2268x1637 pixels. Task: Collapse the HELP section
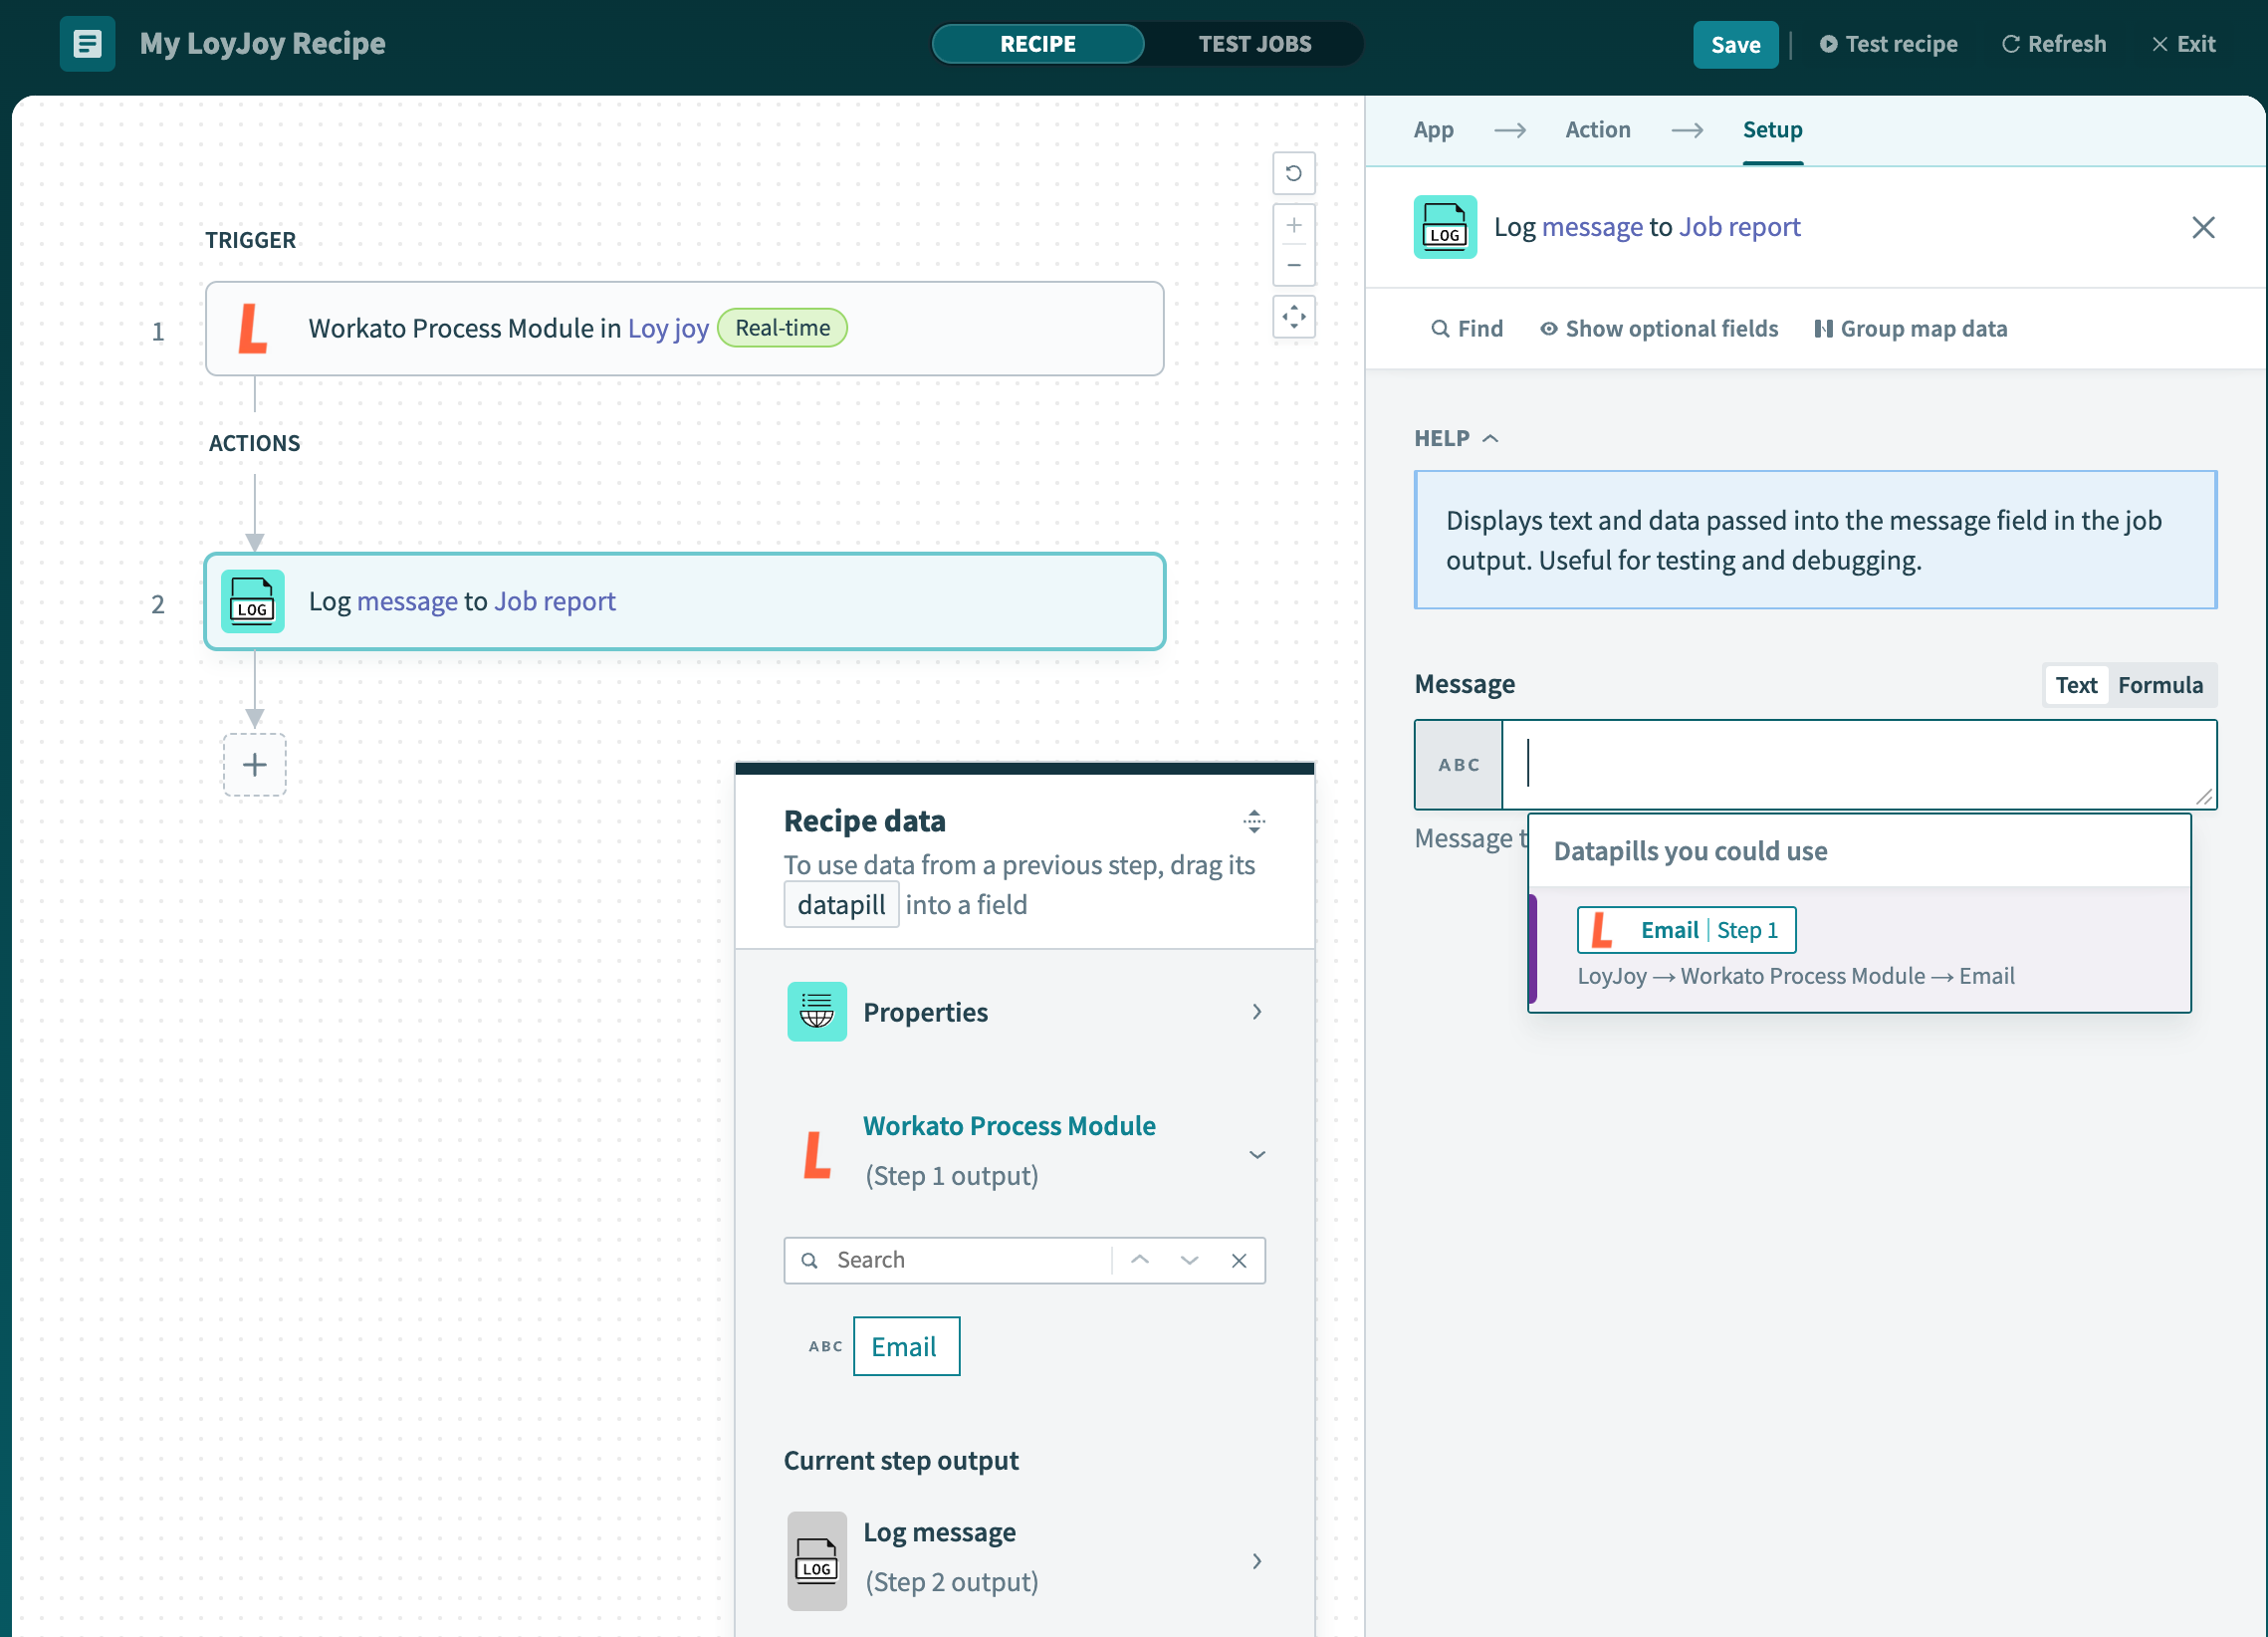1455,438
